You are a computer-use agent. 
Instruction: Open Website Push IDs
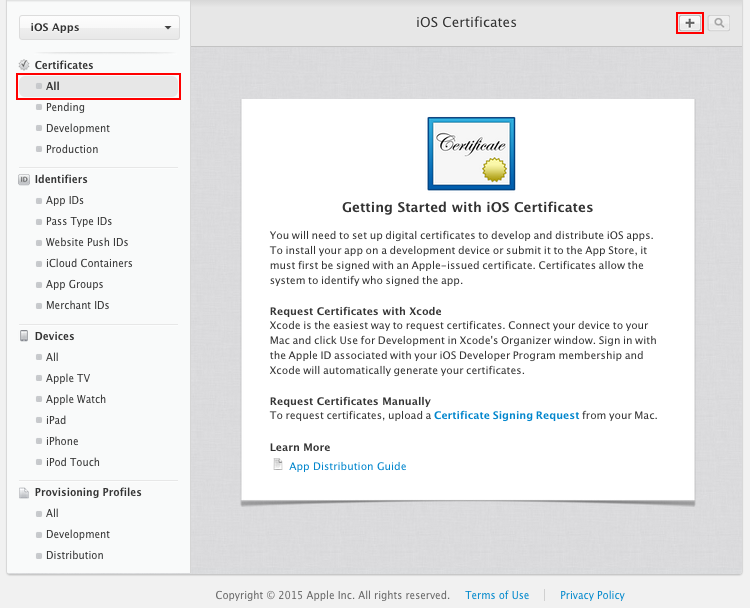(x=87, y=243)
